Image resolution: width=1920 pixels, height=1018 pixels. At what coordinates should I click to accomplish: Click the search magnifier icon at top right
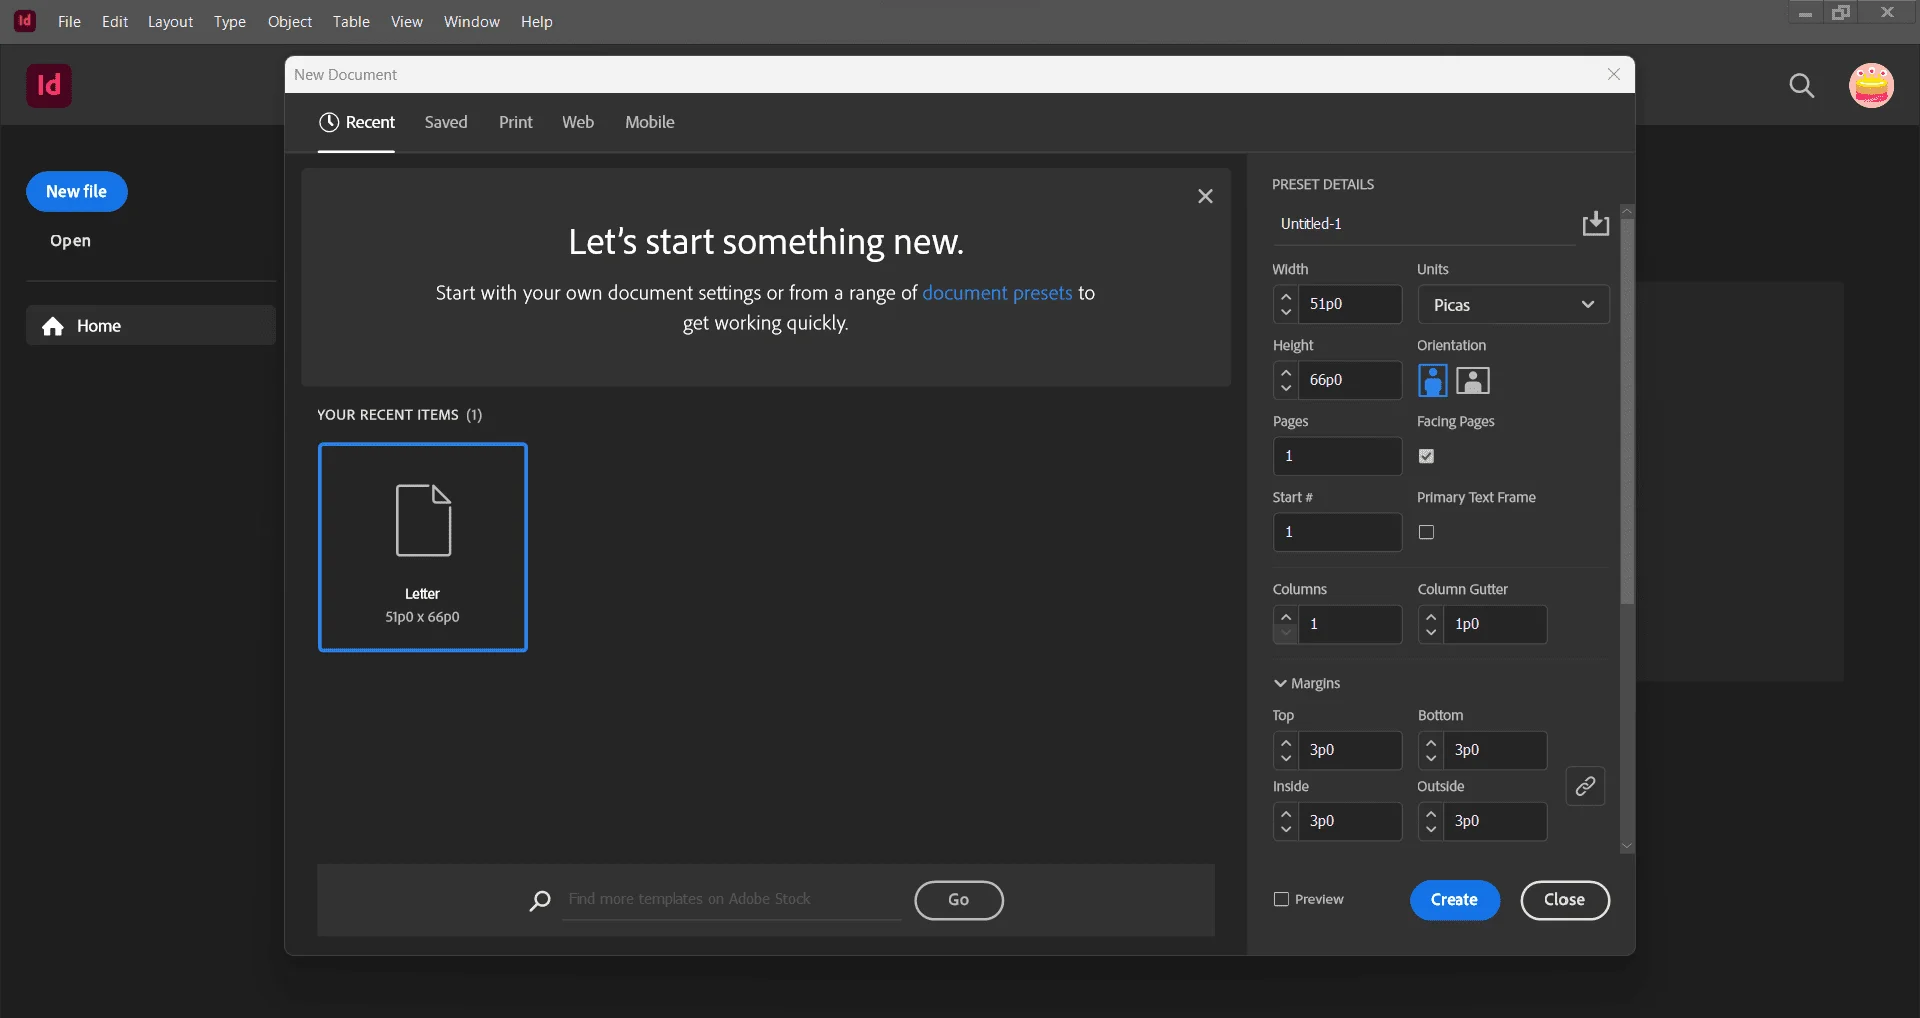click(1802, 86)
